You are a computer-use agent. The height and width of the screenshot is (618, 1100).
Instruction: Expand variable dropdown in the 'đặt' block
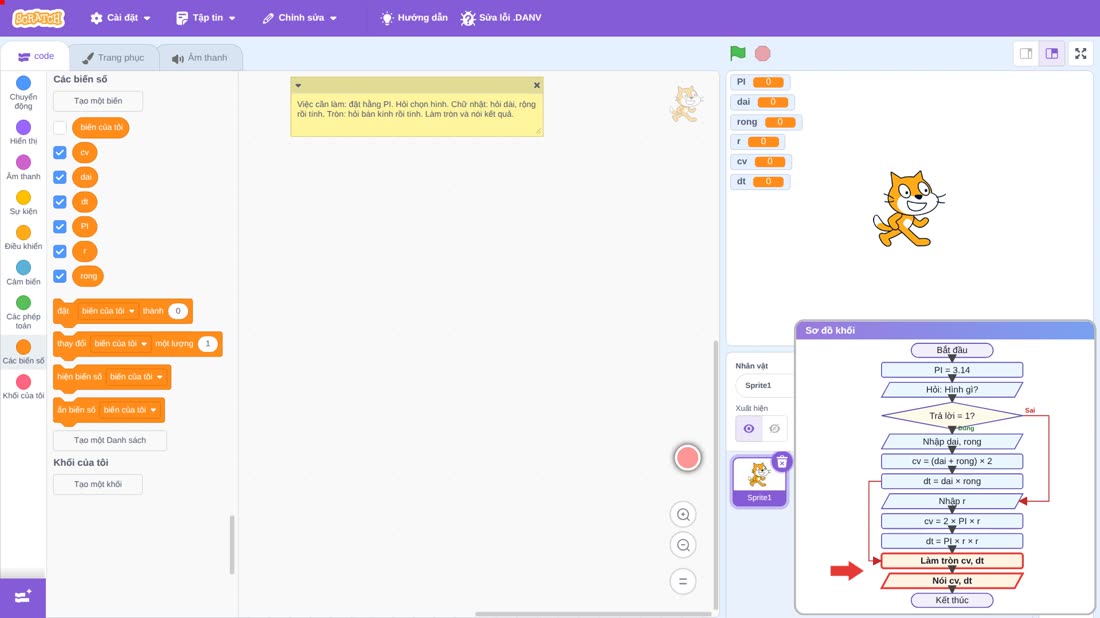pyautogui.click(x=107, y=311)
